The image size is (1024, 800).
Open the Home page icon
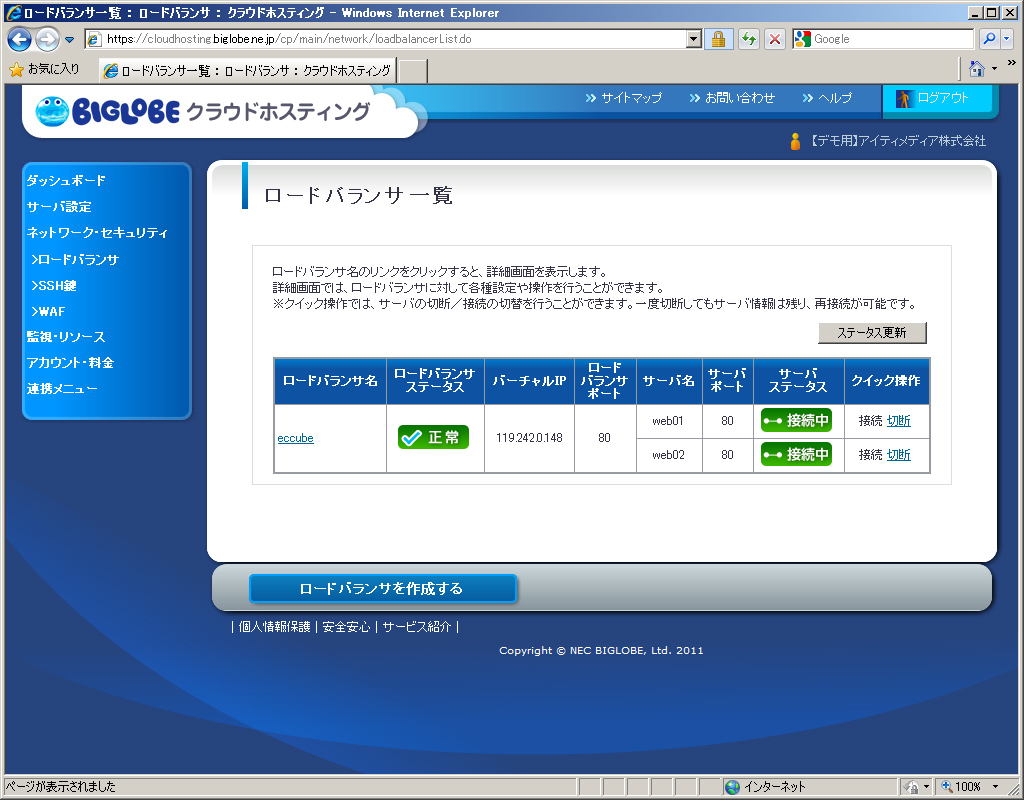coord(977,69)
